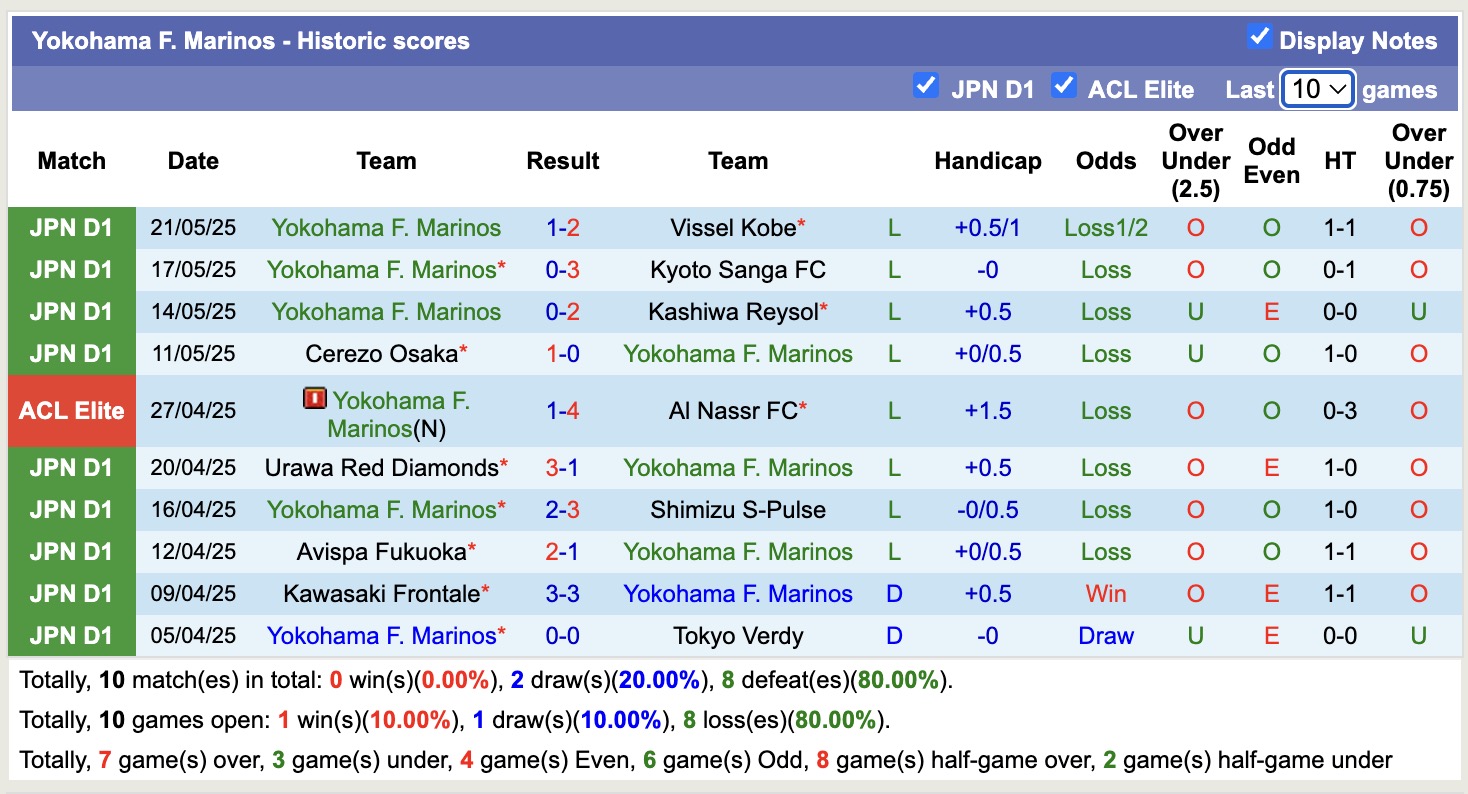Click the Date column header

[x=193, y=160]
